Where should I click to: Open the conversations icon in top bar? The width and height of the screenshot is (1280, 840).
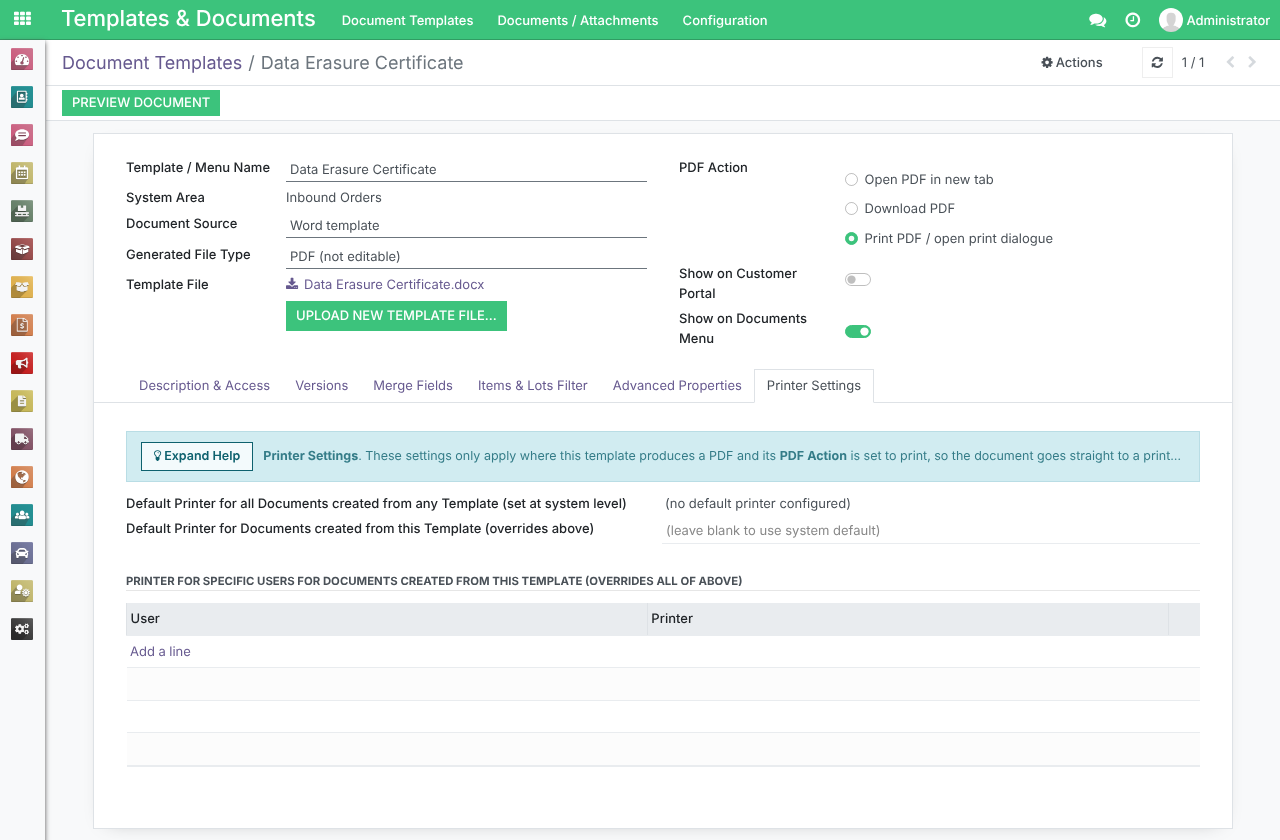[1097, 20]
